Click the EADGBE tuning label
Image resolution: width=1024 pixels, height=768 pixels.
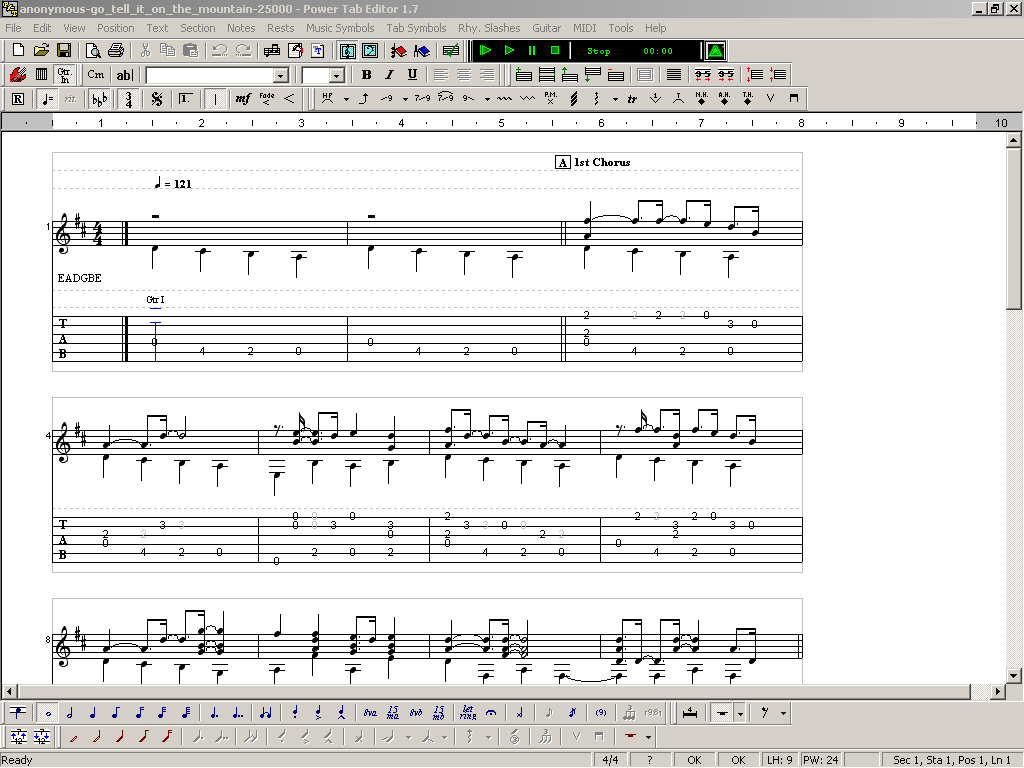80,278
